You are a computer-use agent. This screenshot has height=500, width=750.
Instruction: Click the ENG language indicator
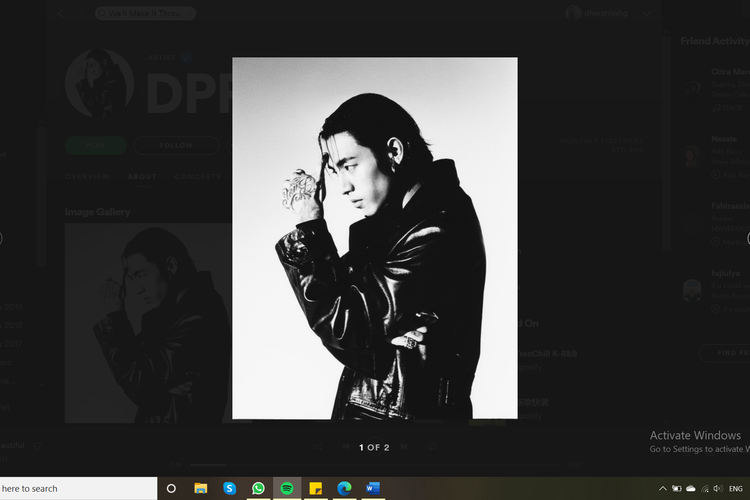[737, 488]
